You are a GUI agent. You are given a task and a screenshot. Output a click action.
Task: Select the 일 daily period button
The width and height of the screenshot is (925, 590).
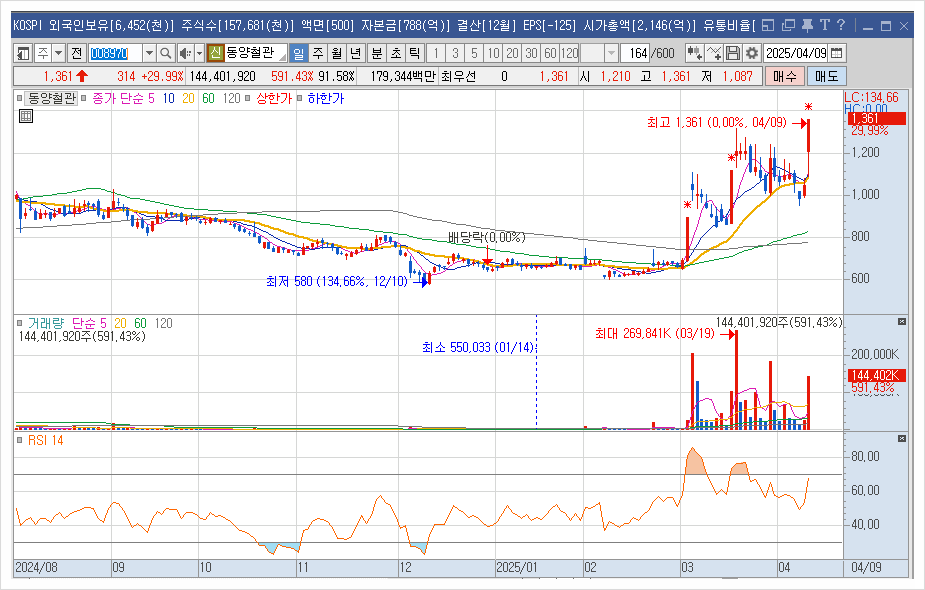299,54
